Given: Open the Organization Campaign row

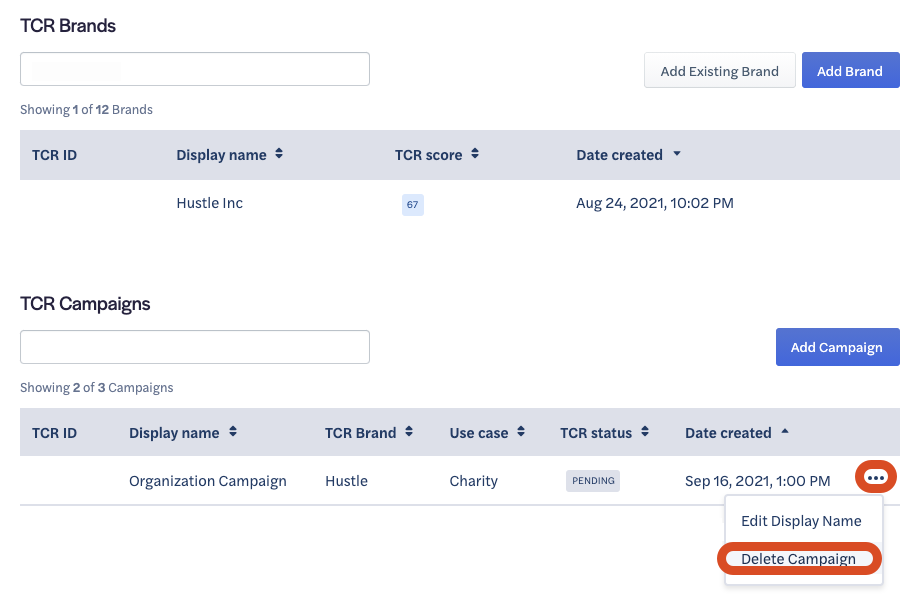Looking at the screenshot, I should (208, 481).
